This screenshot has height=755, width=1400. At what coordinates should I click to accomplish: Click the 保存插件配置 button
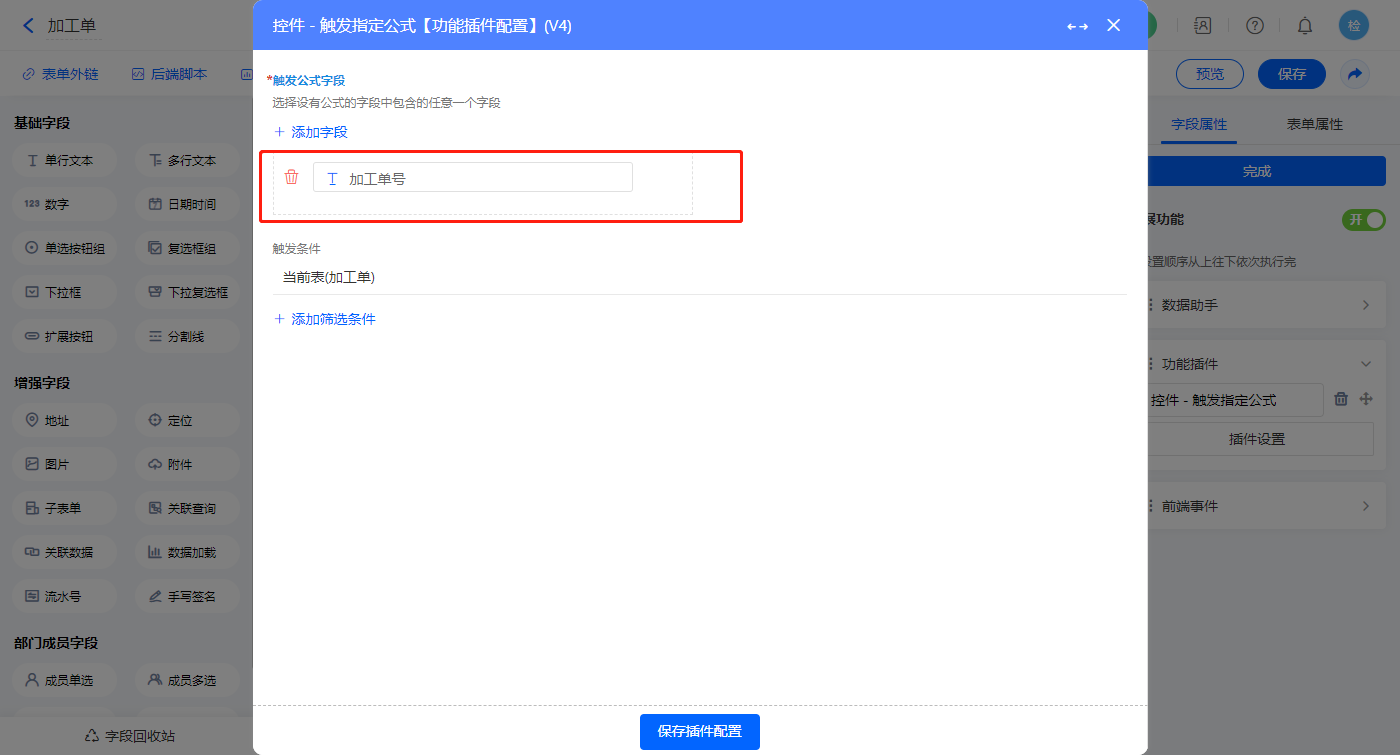(x=700, y=731)
